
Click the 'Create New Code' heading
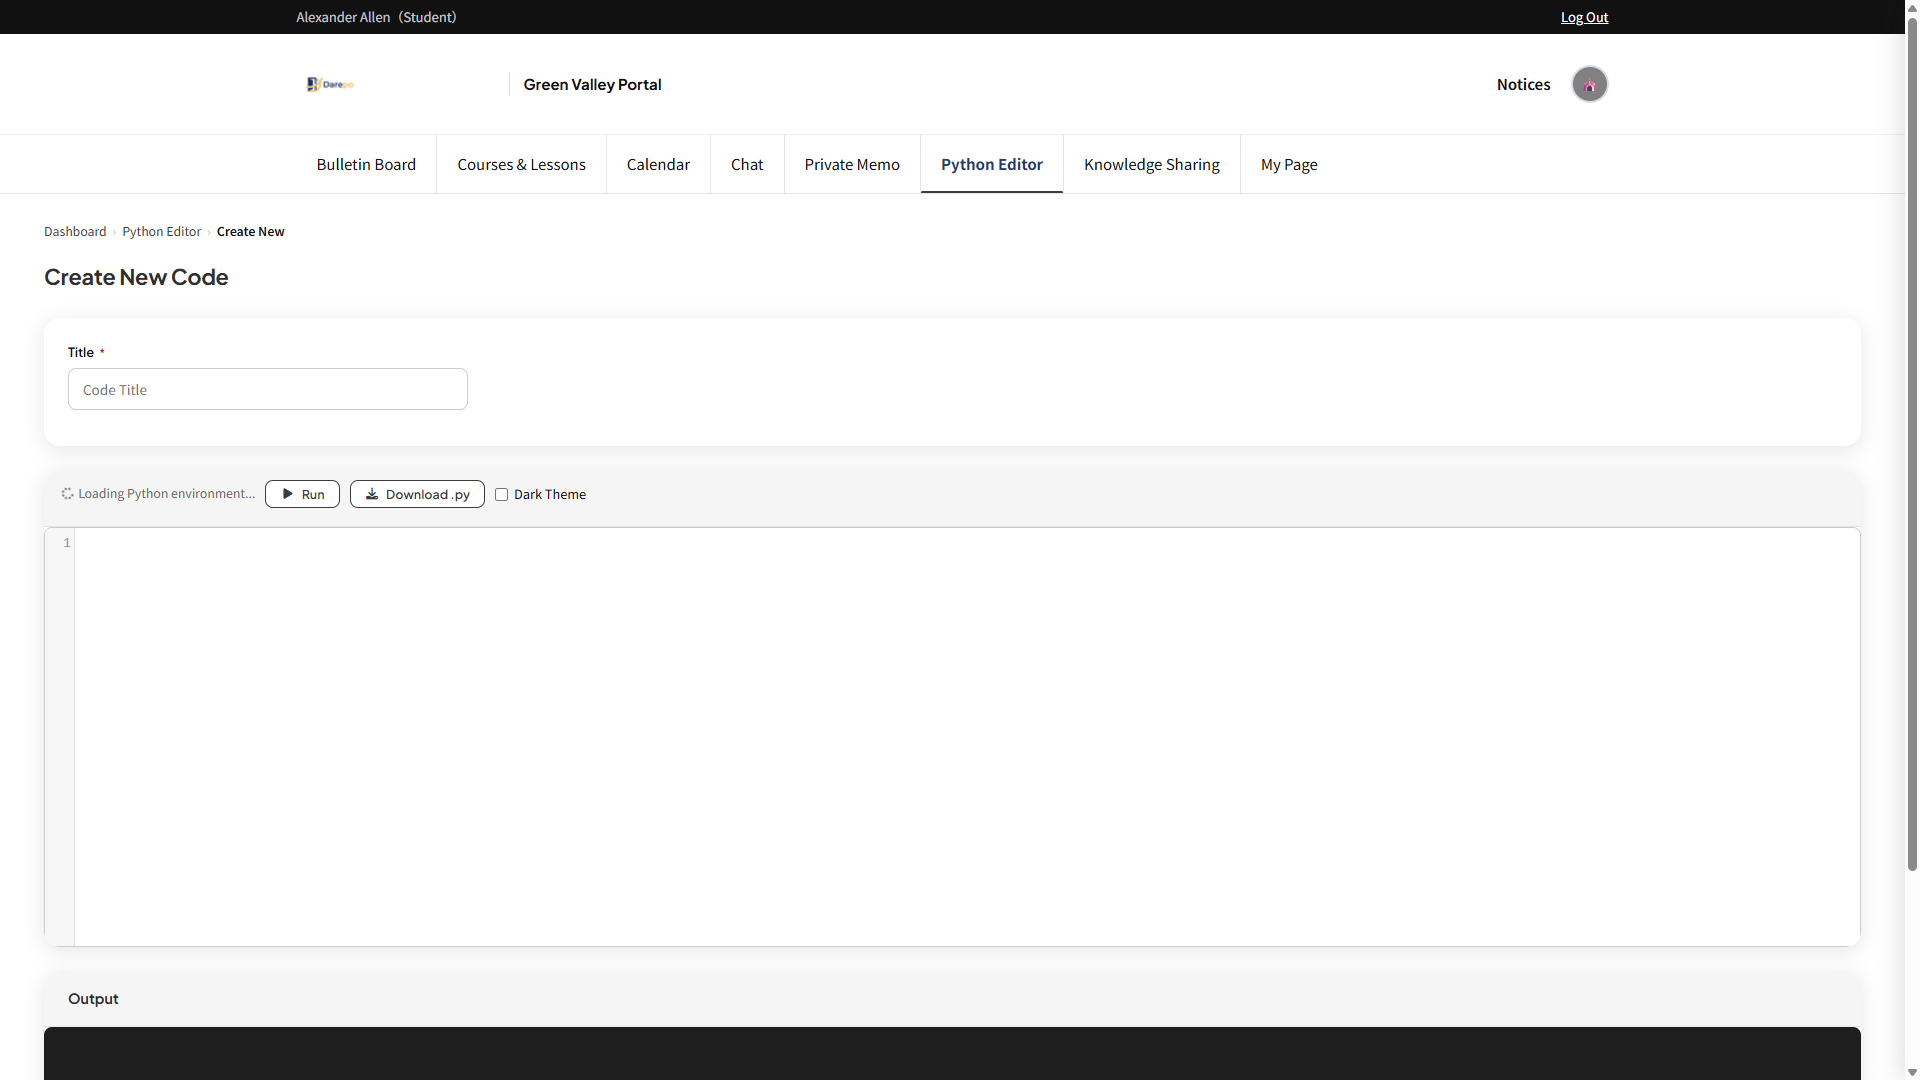tap(136, 277)
